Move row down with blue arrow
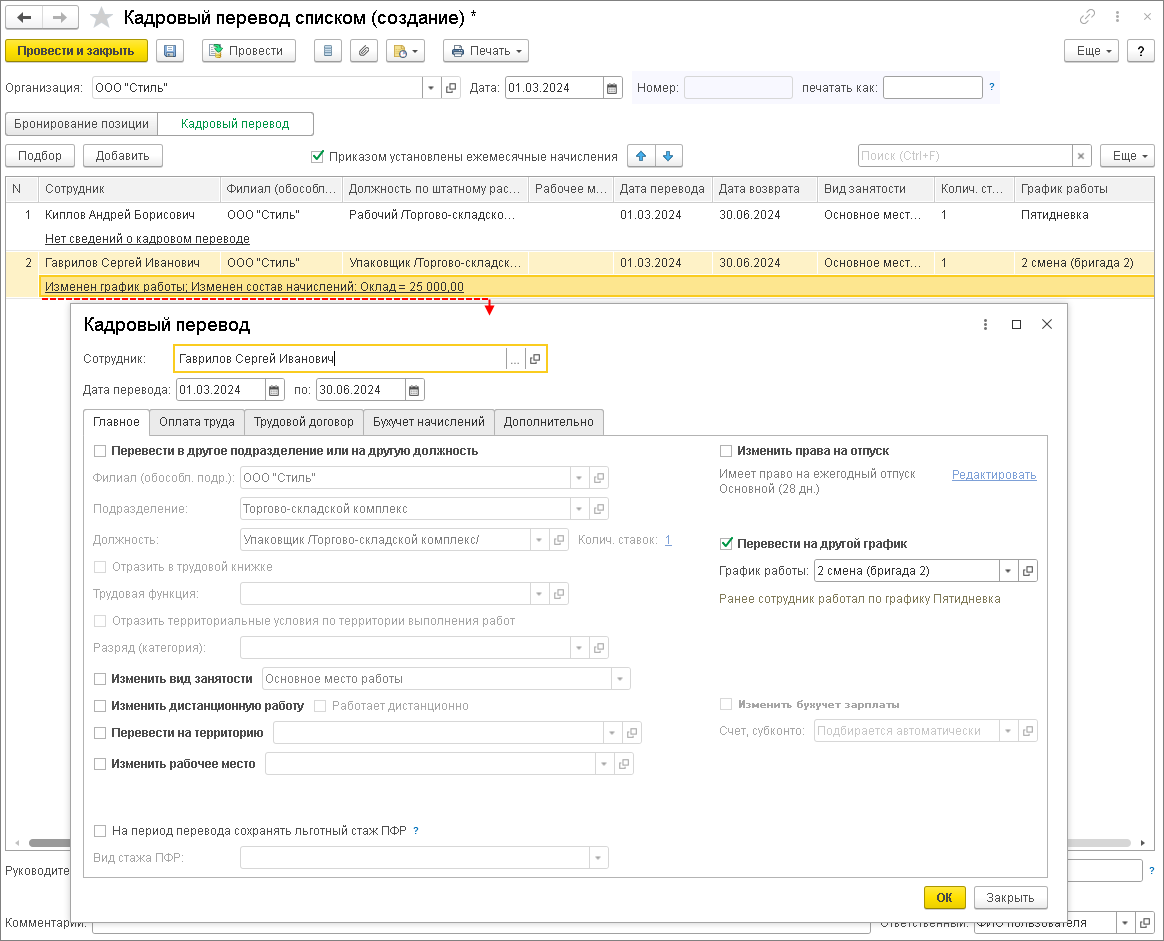Viewport: 1164px width, 941px height. [x=668, y=156]
